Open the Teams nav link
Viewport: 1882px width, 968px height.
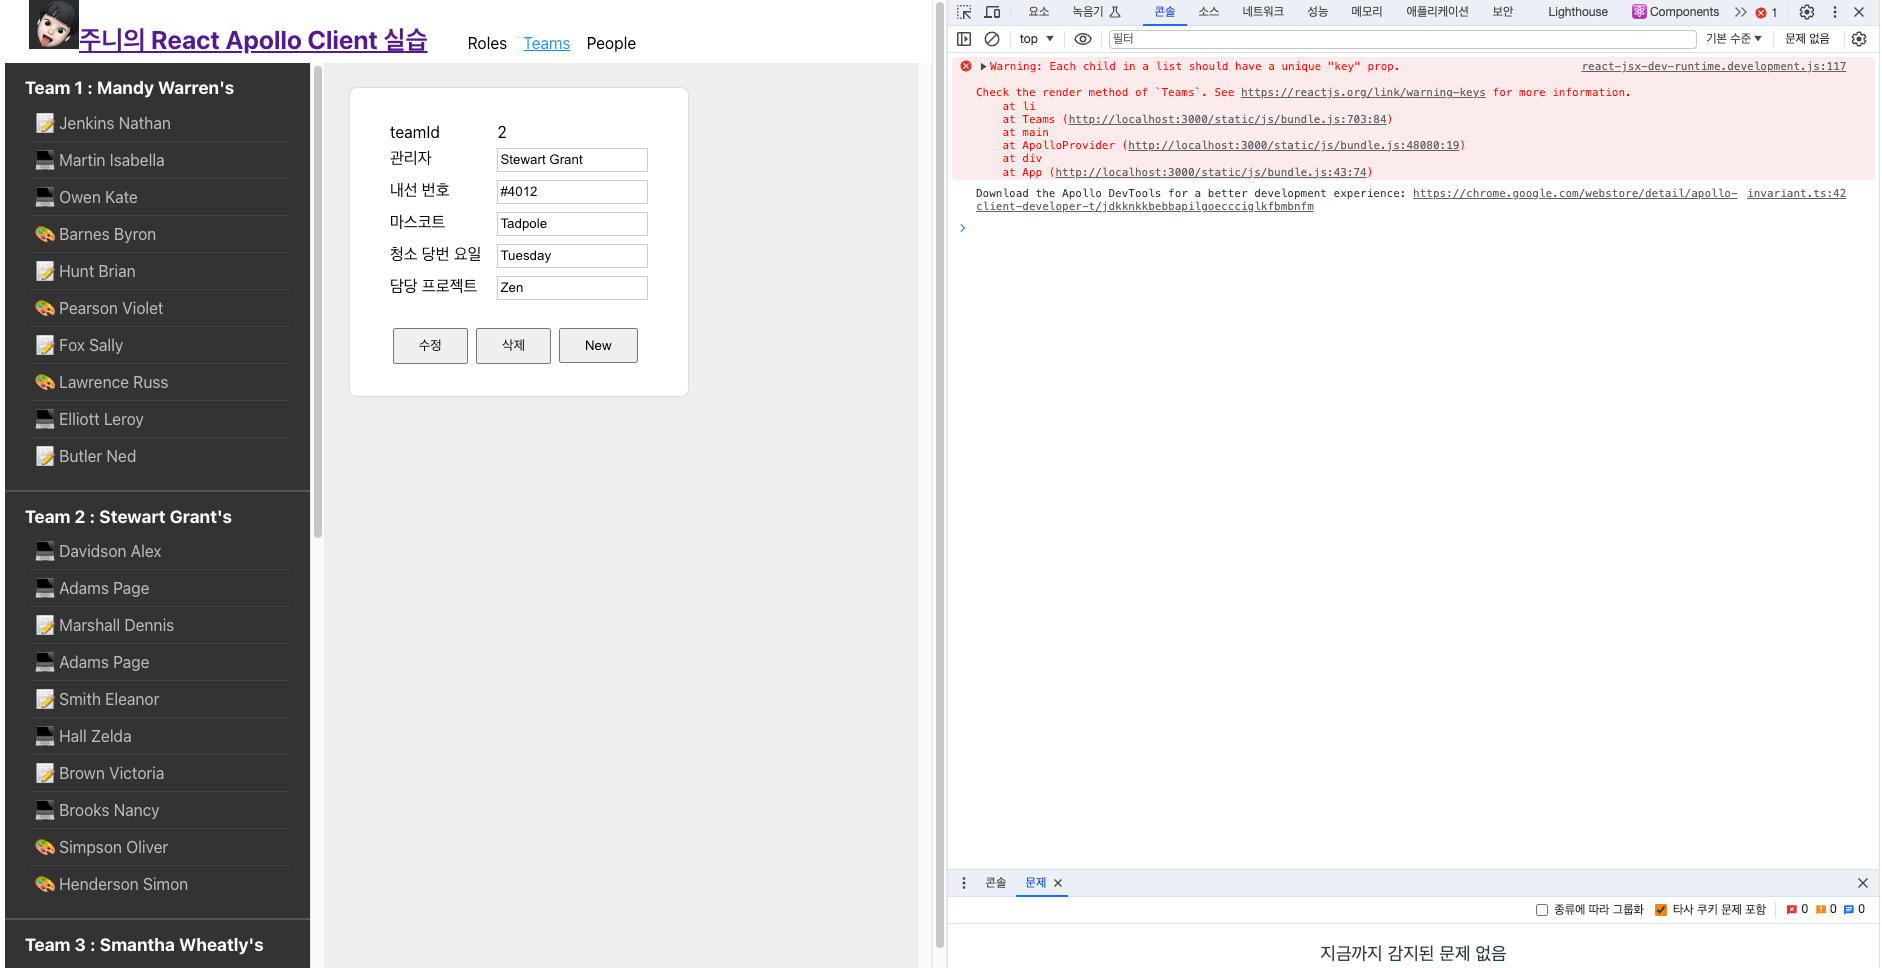click(x=546, y=43)
